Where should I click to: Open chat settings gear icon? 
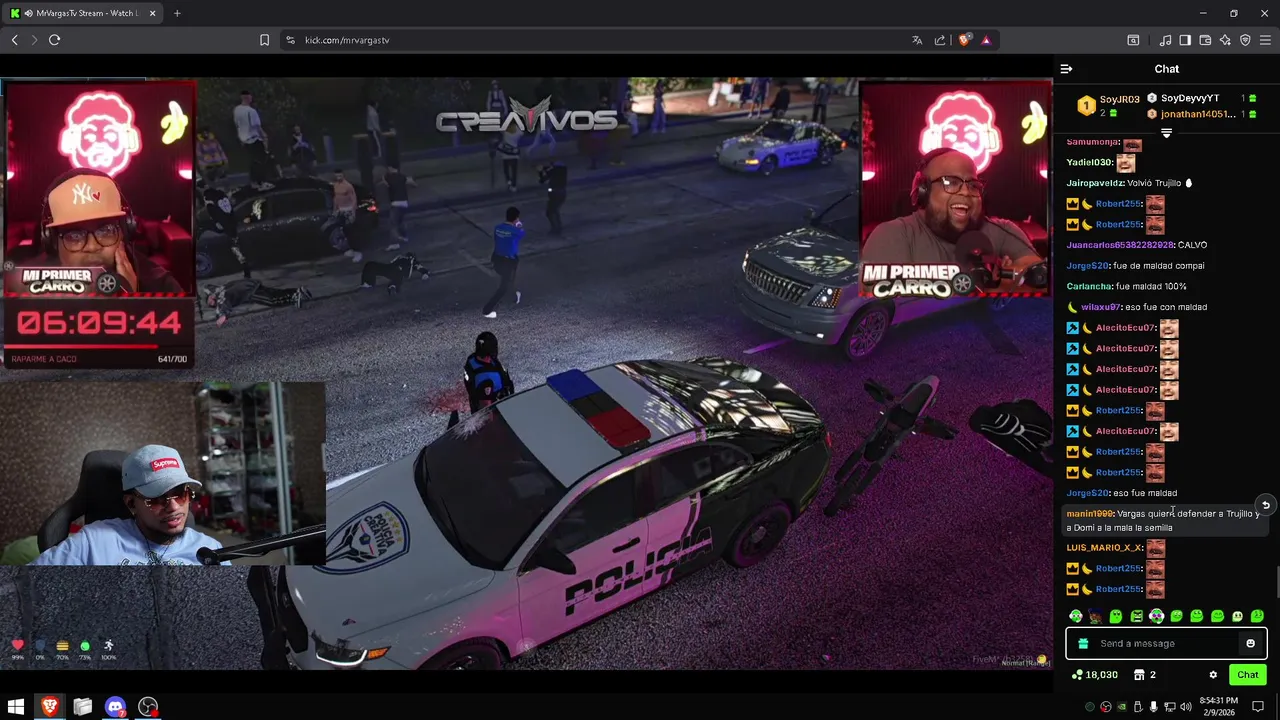(1213, 675)
